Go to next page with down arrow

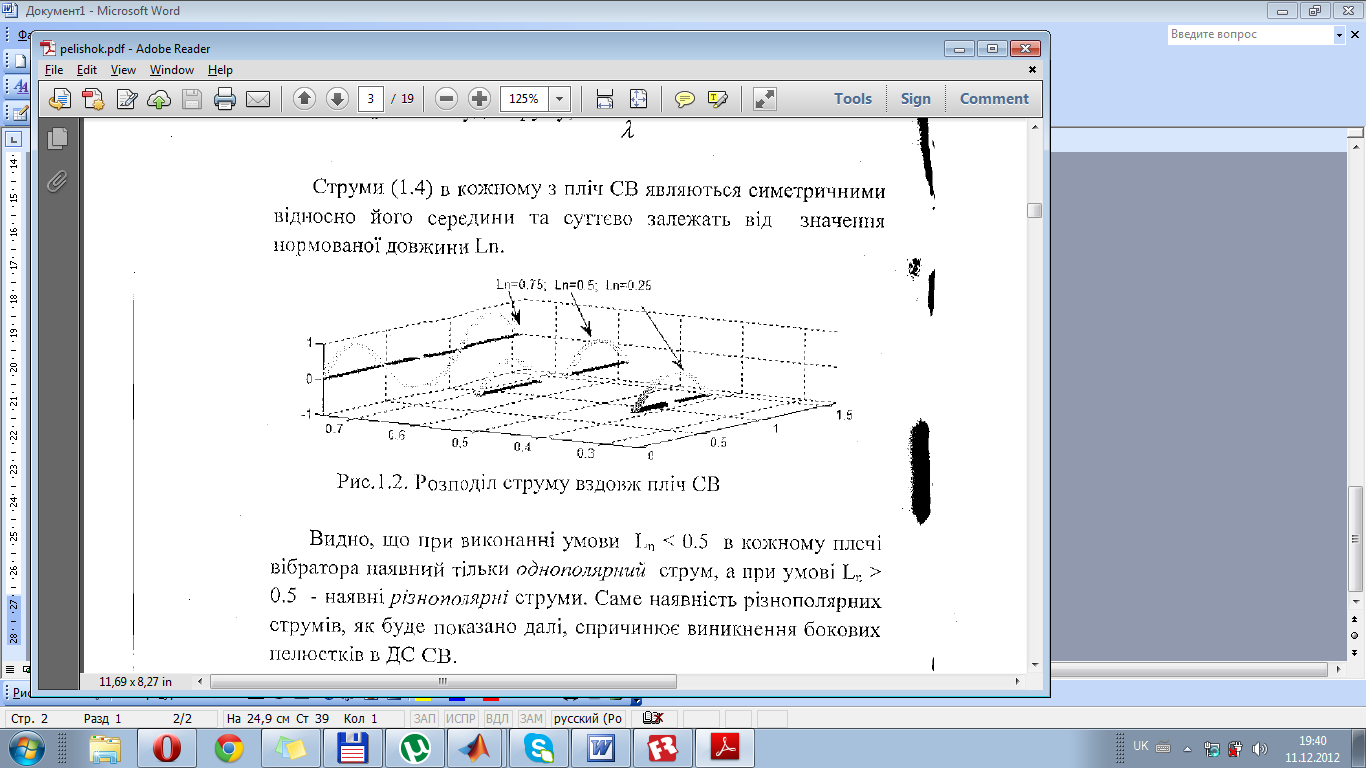pyautogui.click(x=337, y=99)
